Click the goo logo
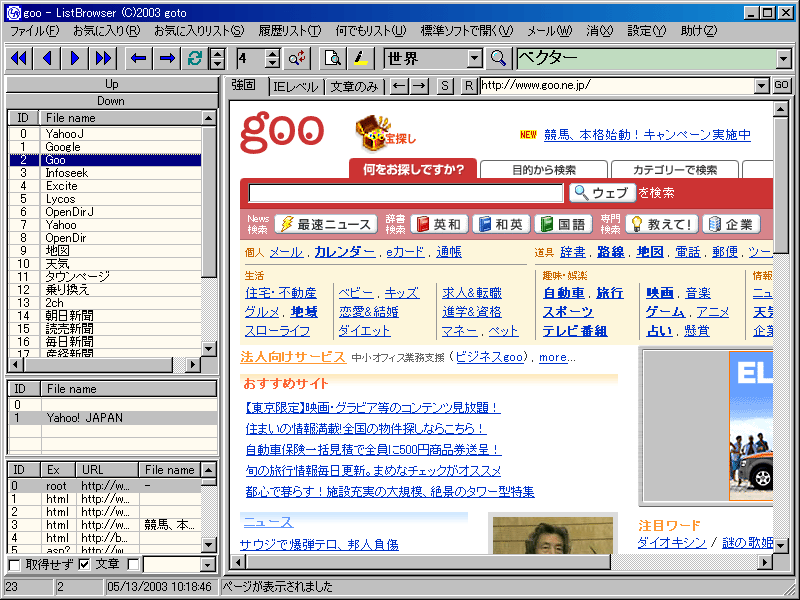 pyautogui.click(x=282, y=132)
